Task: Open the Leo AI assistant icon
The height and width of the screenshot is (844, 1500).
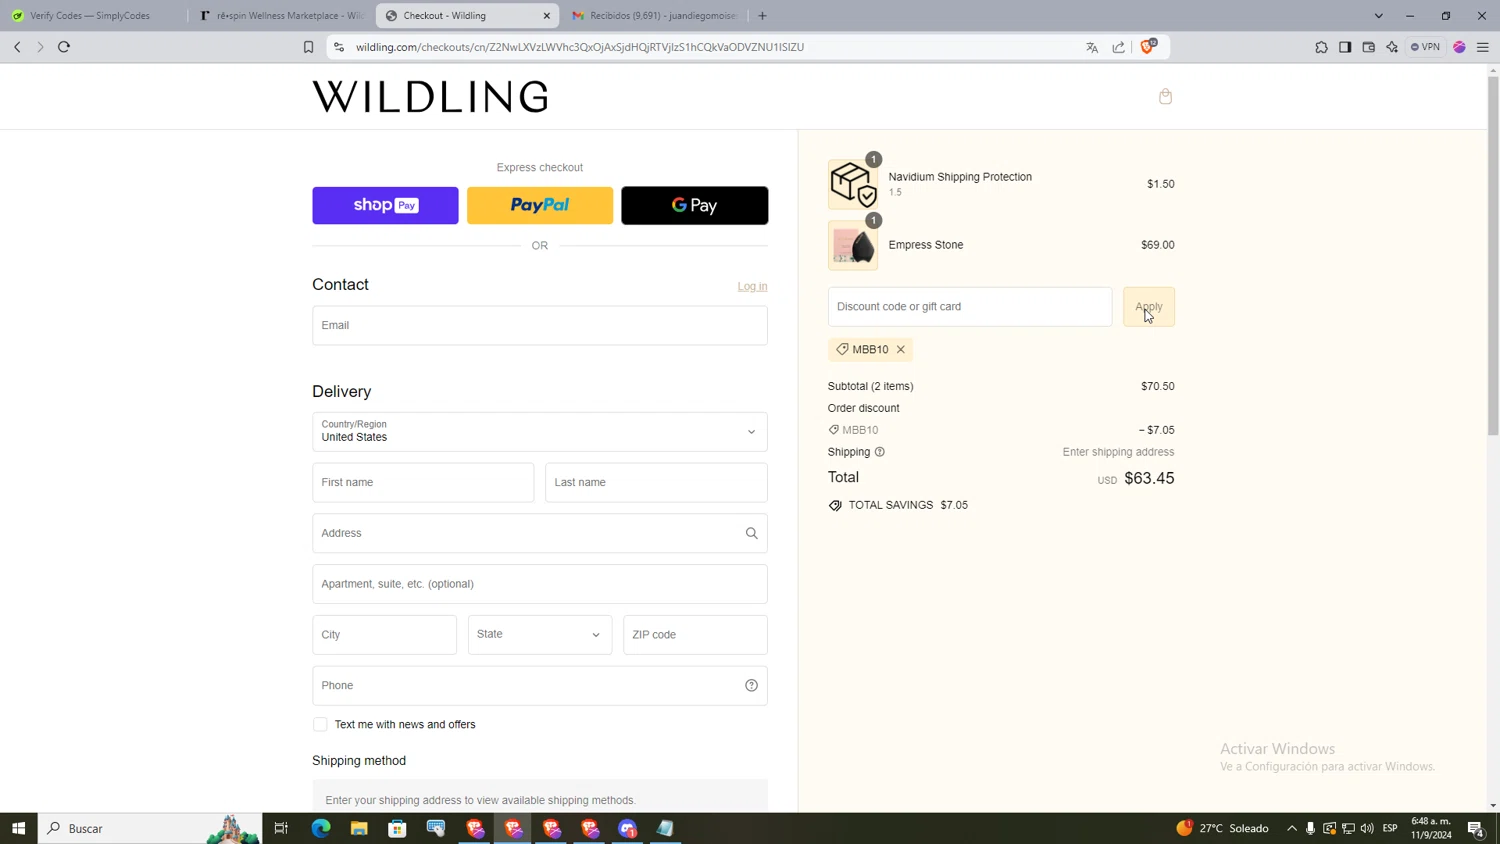Action: (x=1392, y=47)
